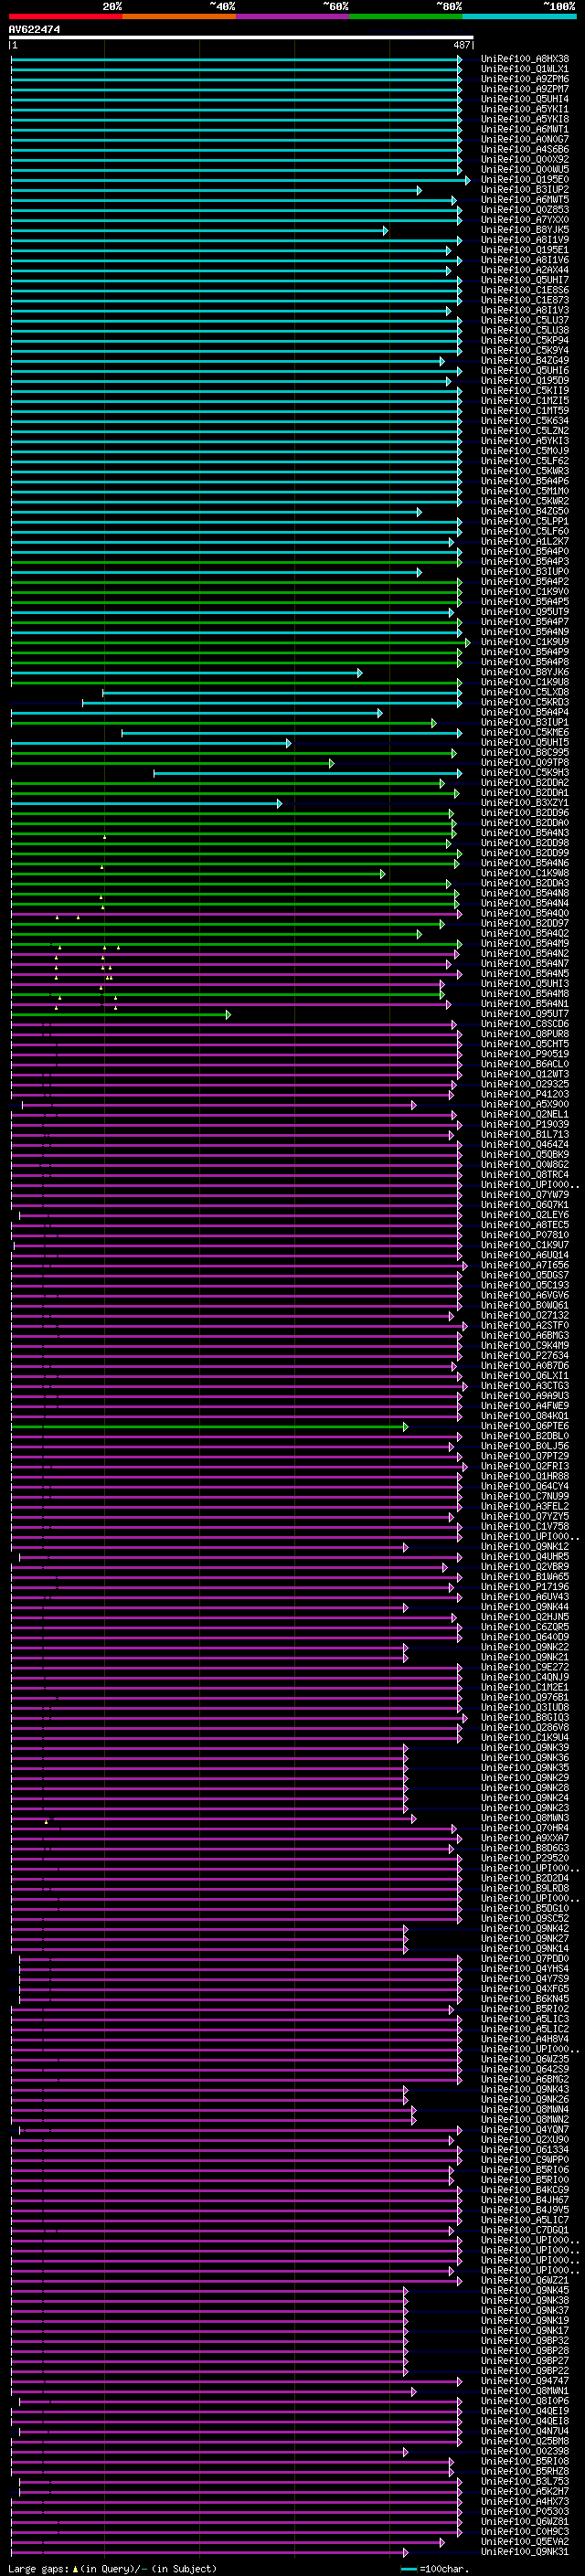Click the white query sequence bar
The image size is (585, 2576).
241,38
